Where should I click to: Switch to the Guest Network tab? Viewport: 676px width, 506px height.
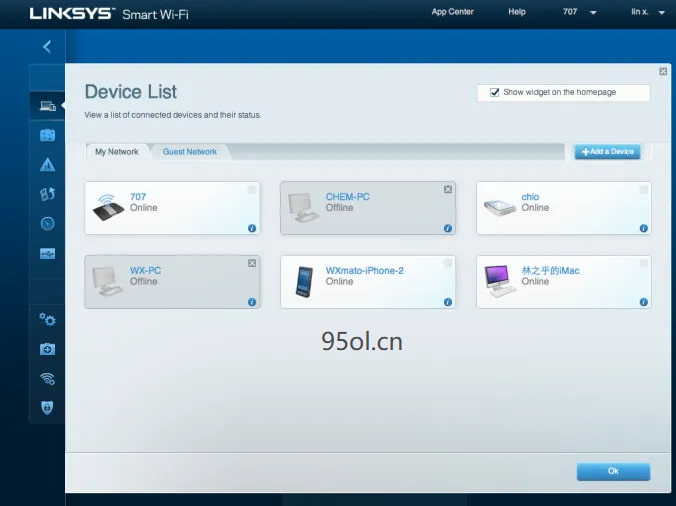click(x=190, y=152)
